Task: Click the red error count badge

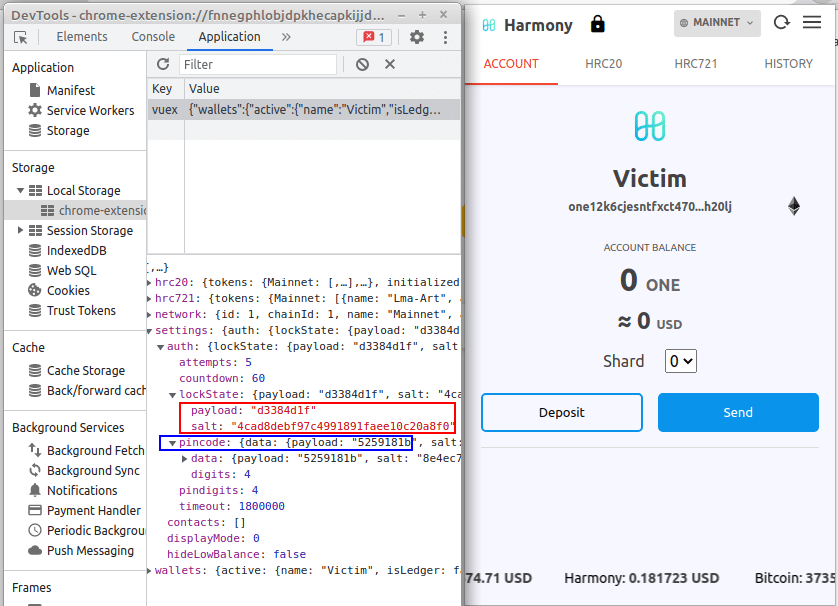Action: (374, 37)
